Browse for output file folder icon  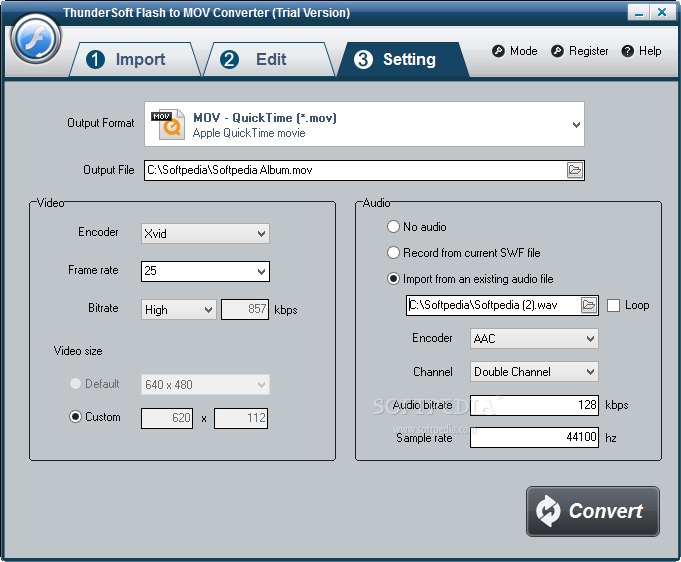coord(575,170)
